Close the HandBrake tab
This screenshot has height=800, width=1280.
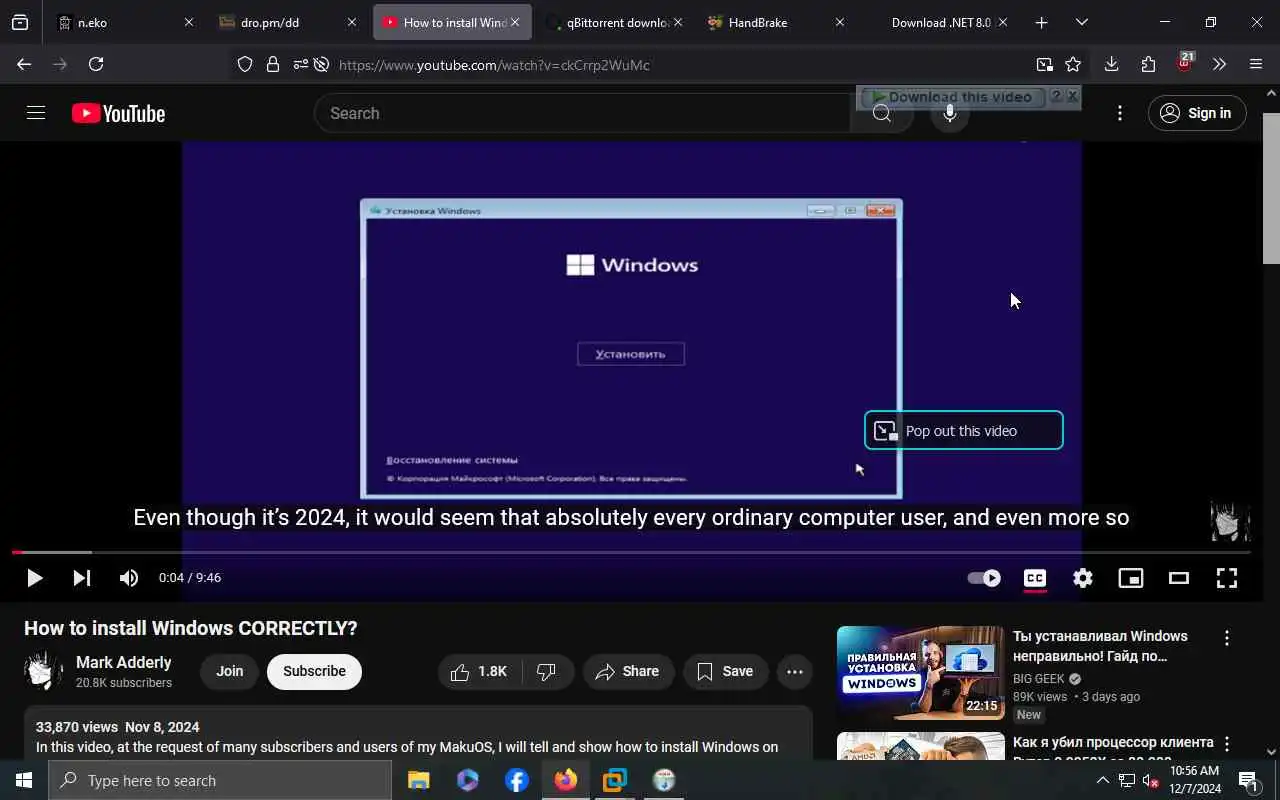[x=839, y=22]
